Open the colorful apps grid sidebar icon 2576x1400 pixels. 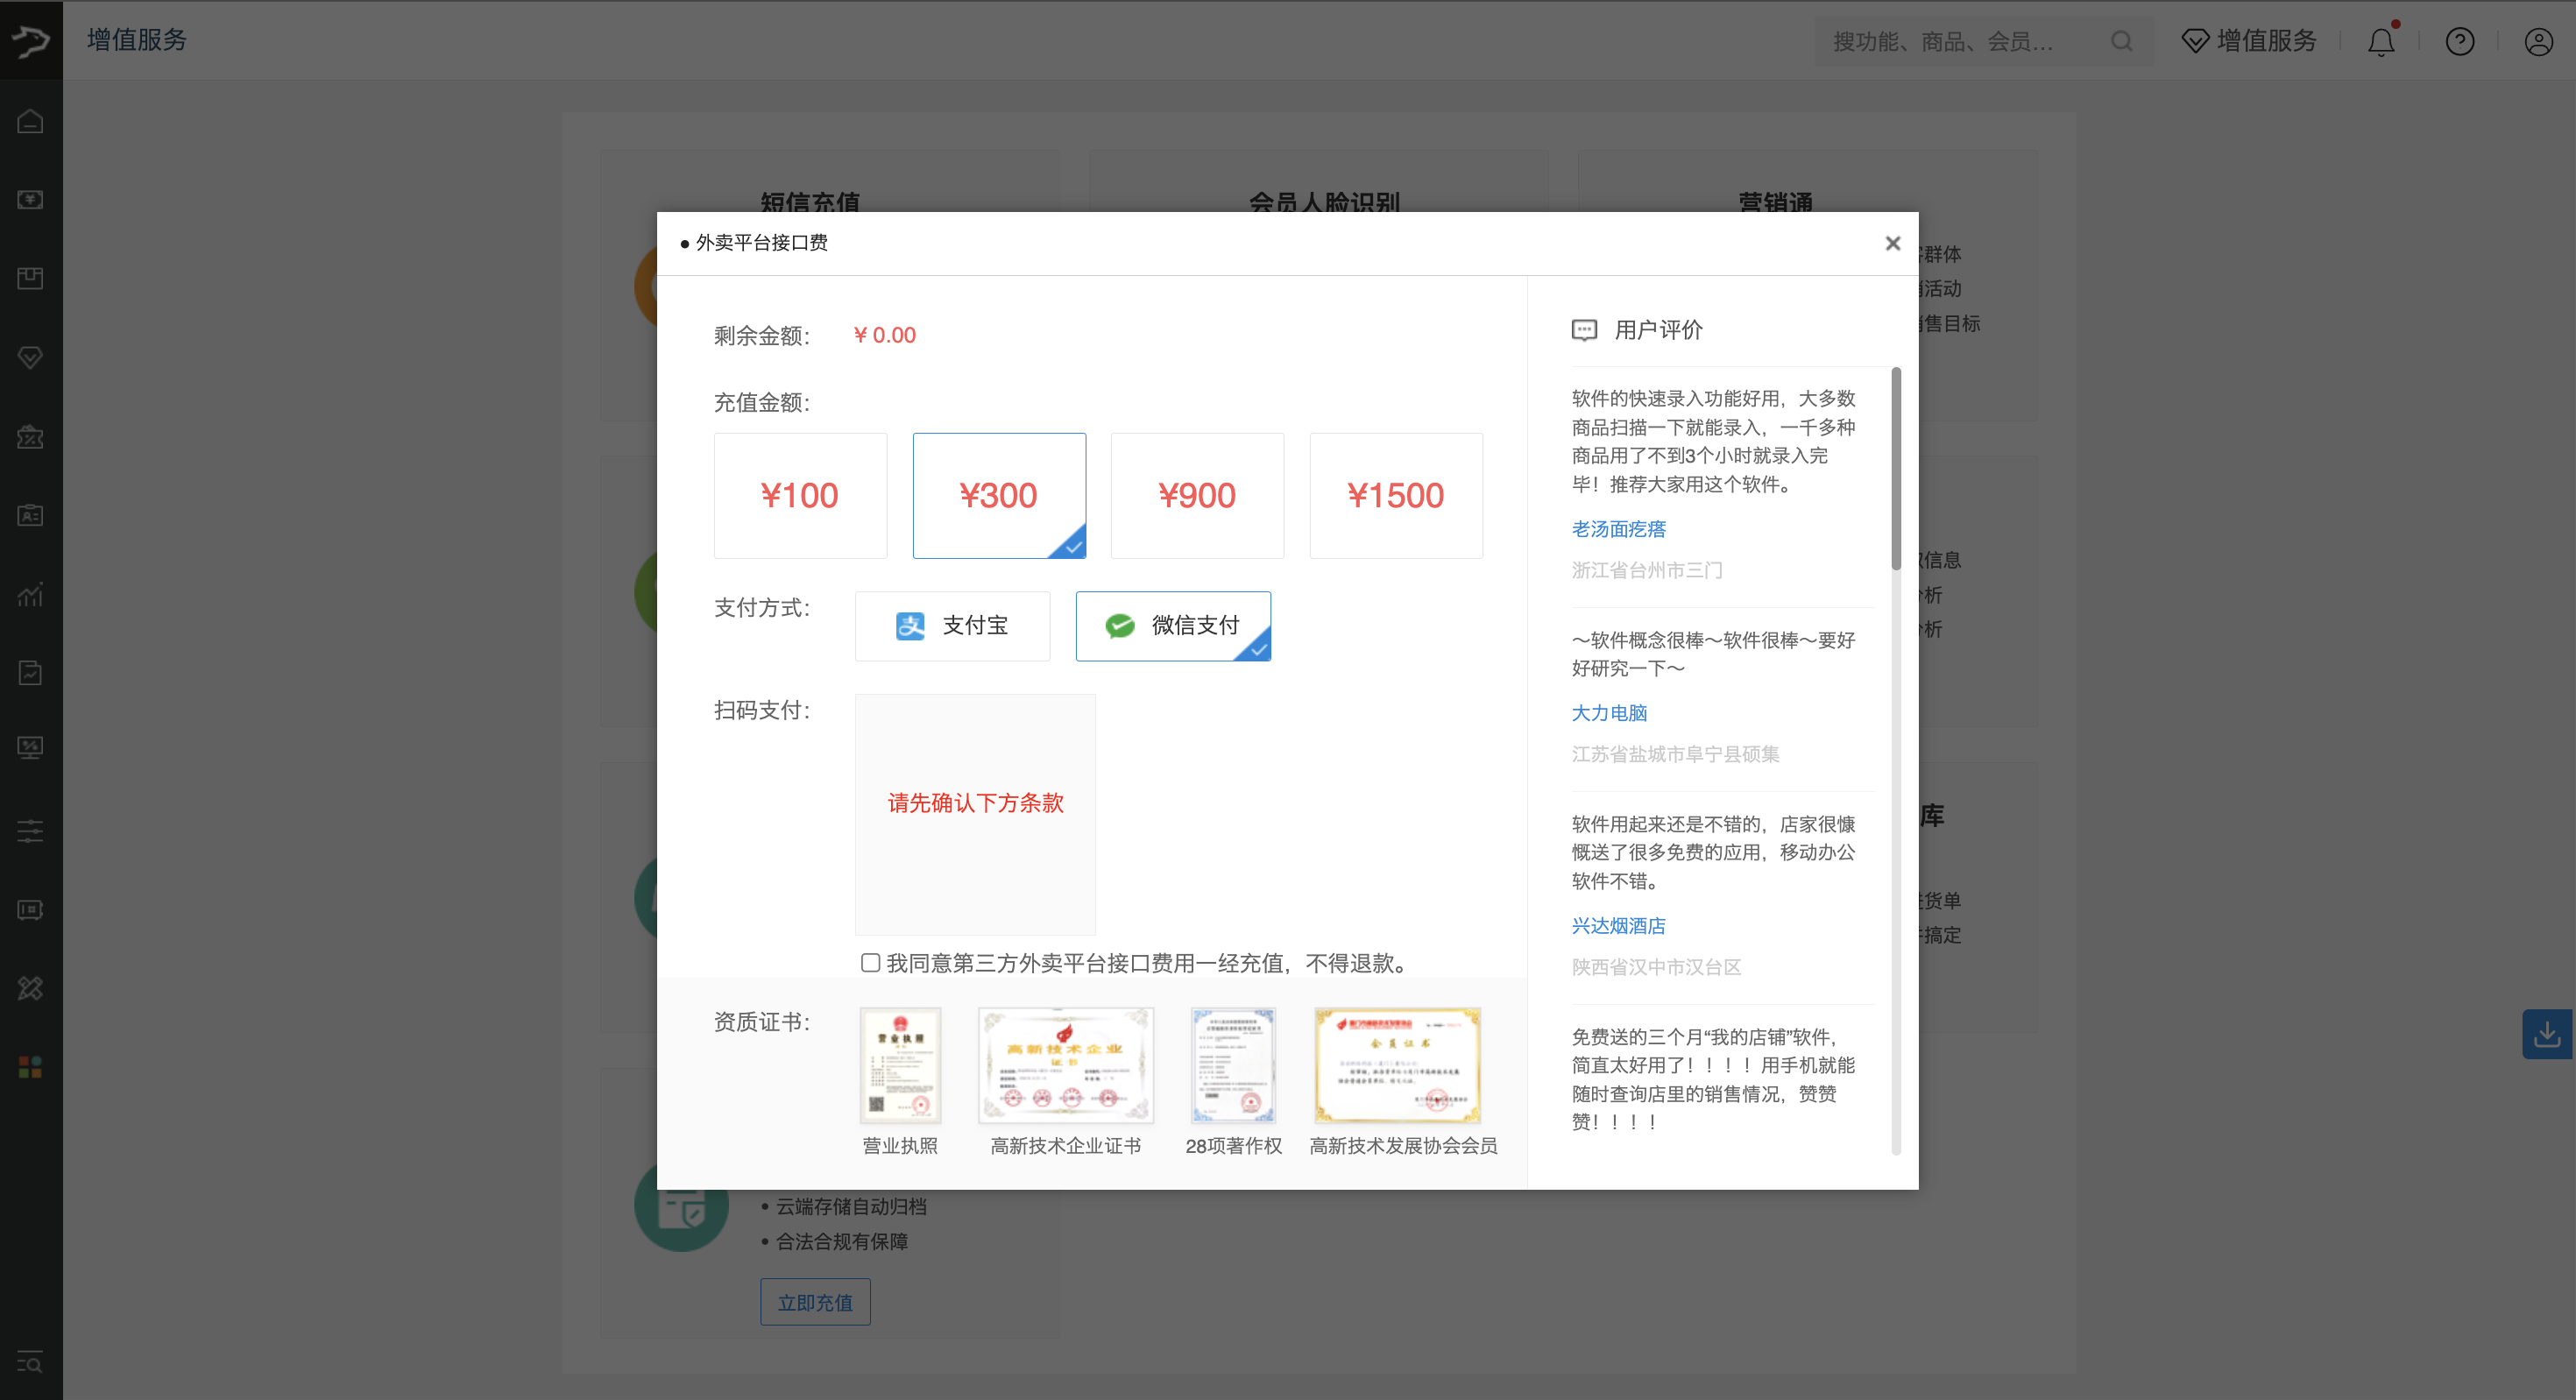(x=30, y=1067)
